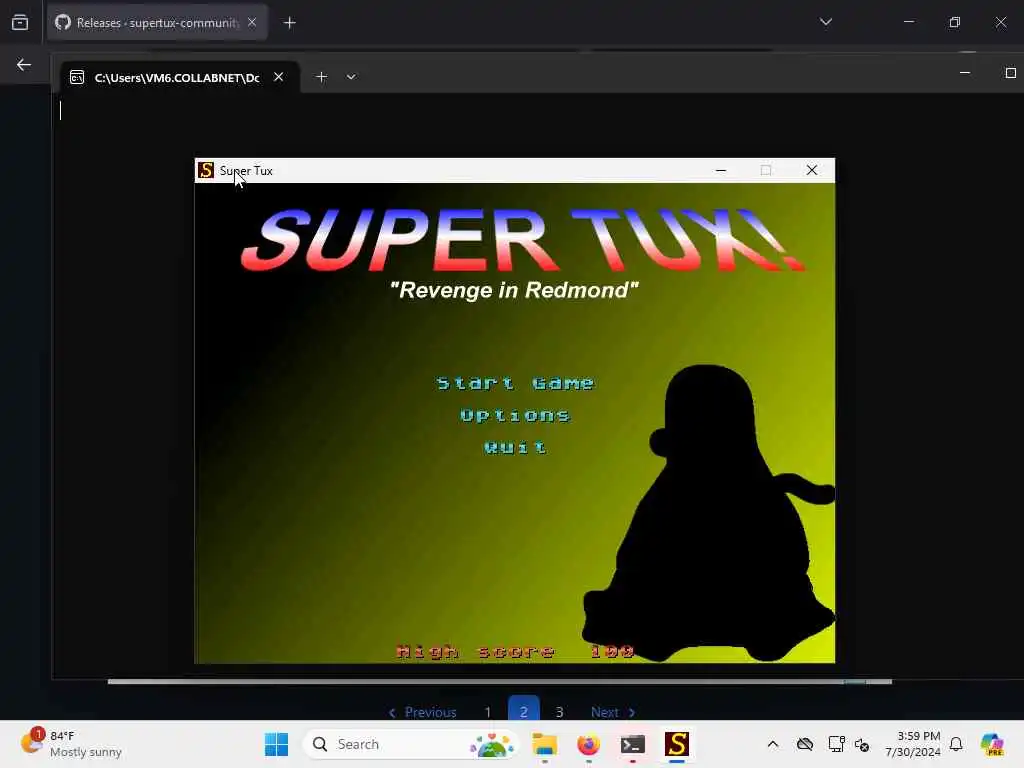Select Start Game in Super Tux menu
The image size is (1024, 768).
click(x=515, y=383)
